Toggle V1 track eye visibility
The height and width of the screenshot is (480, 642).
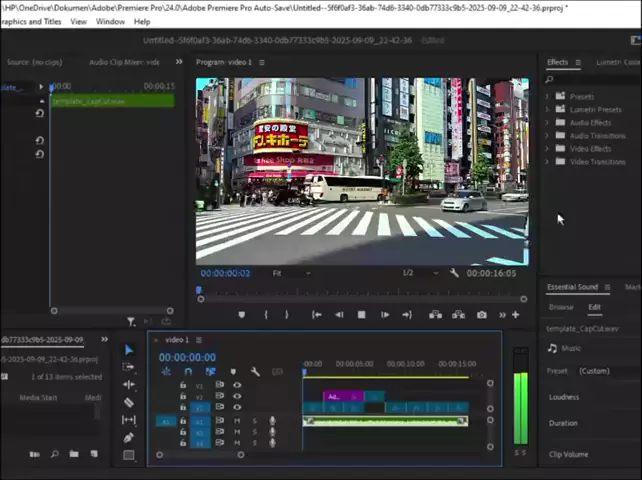[237, 408]
